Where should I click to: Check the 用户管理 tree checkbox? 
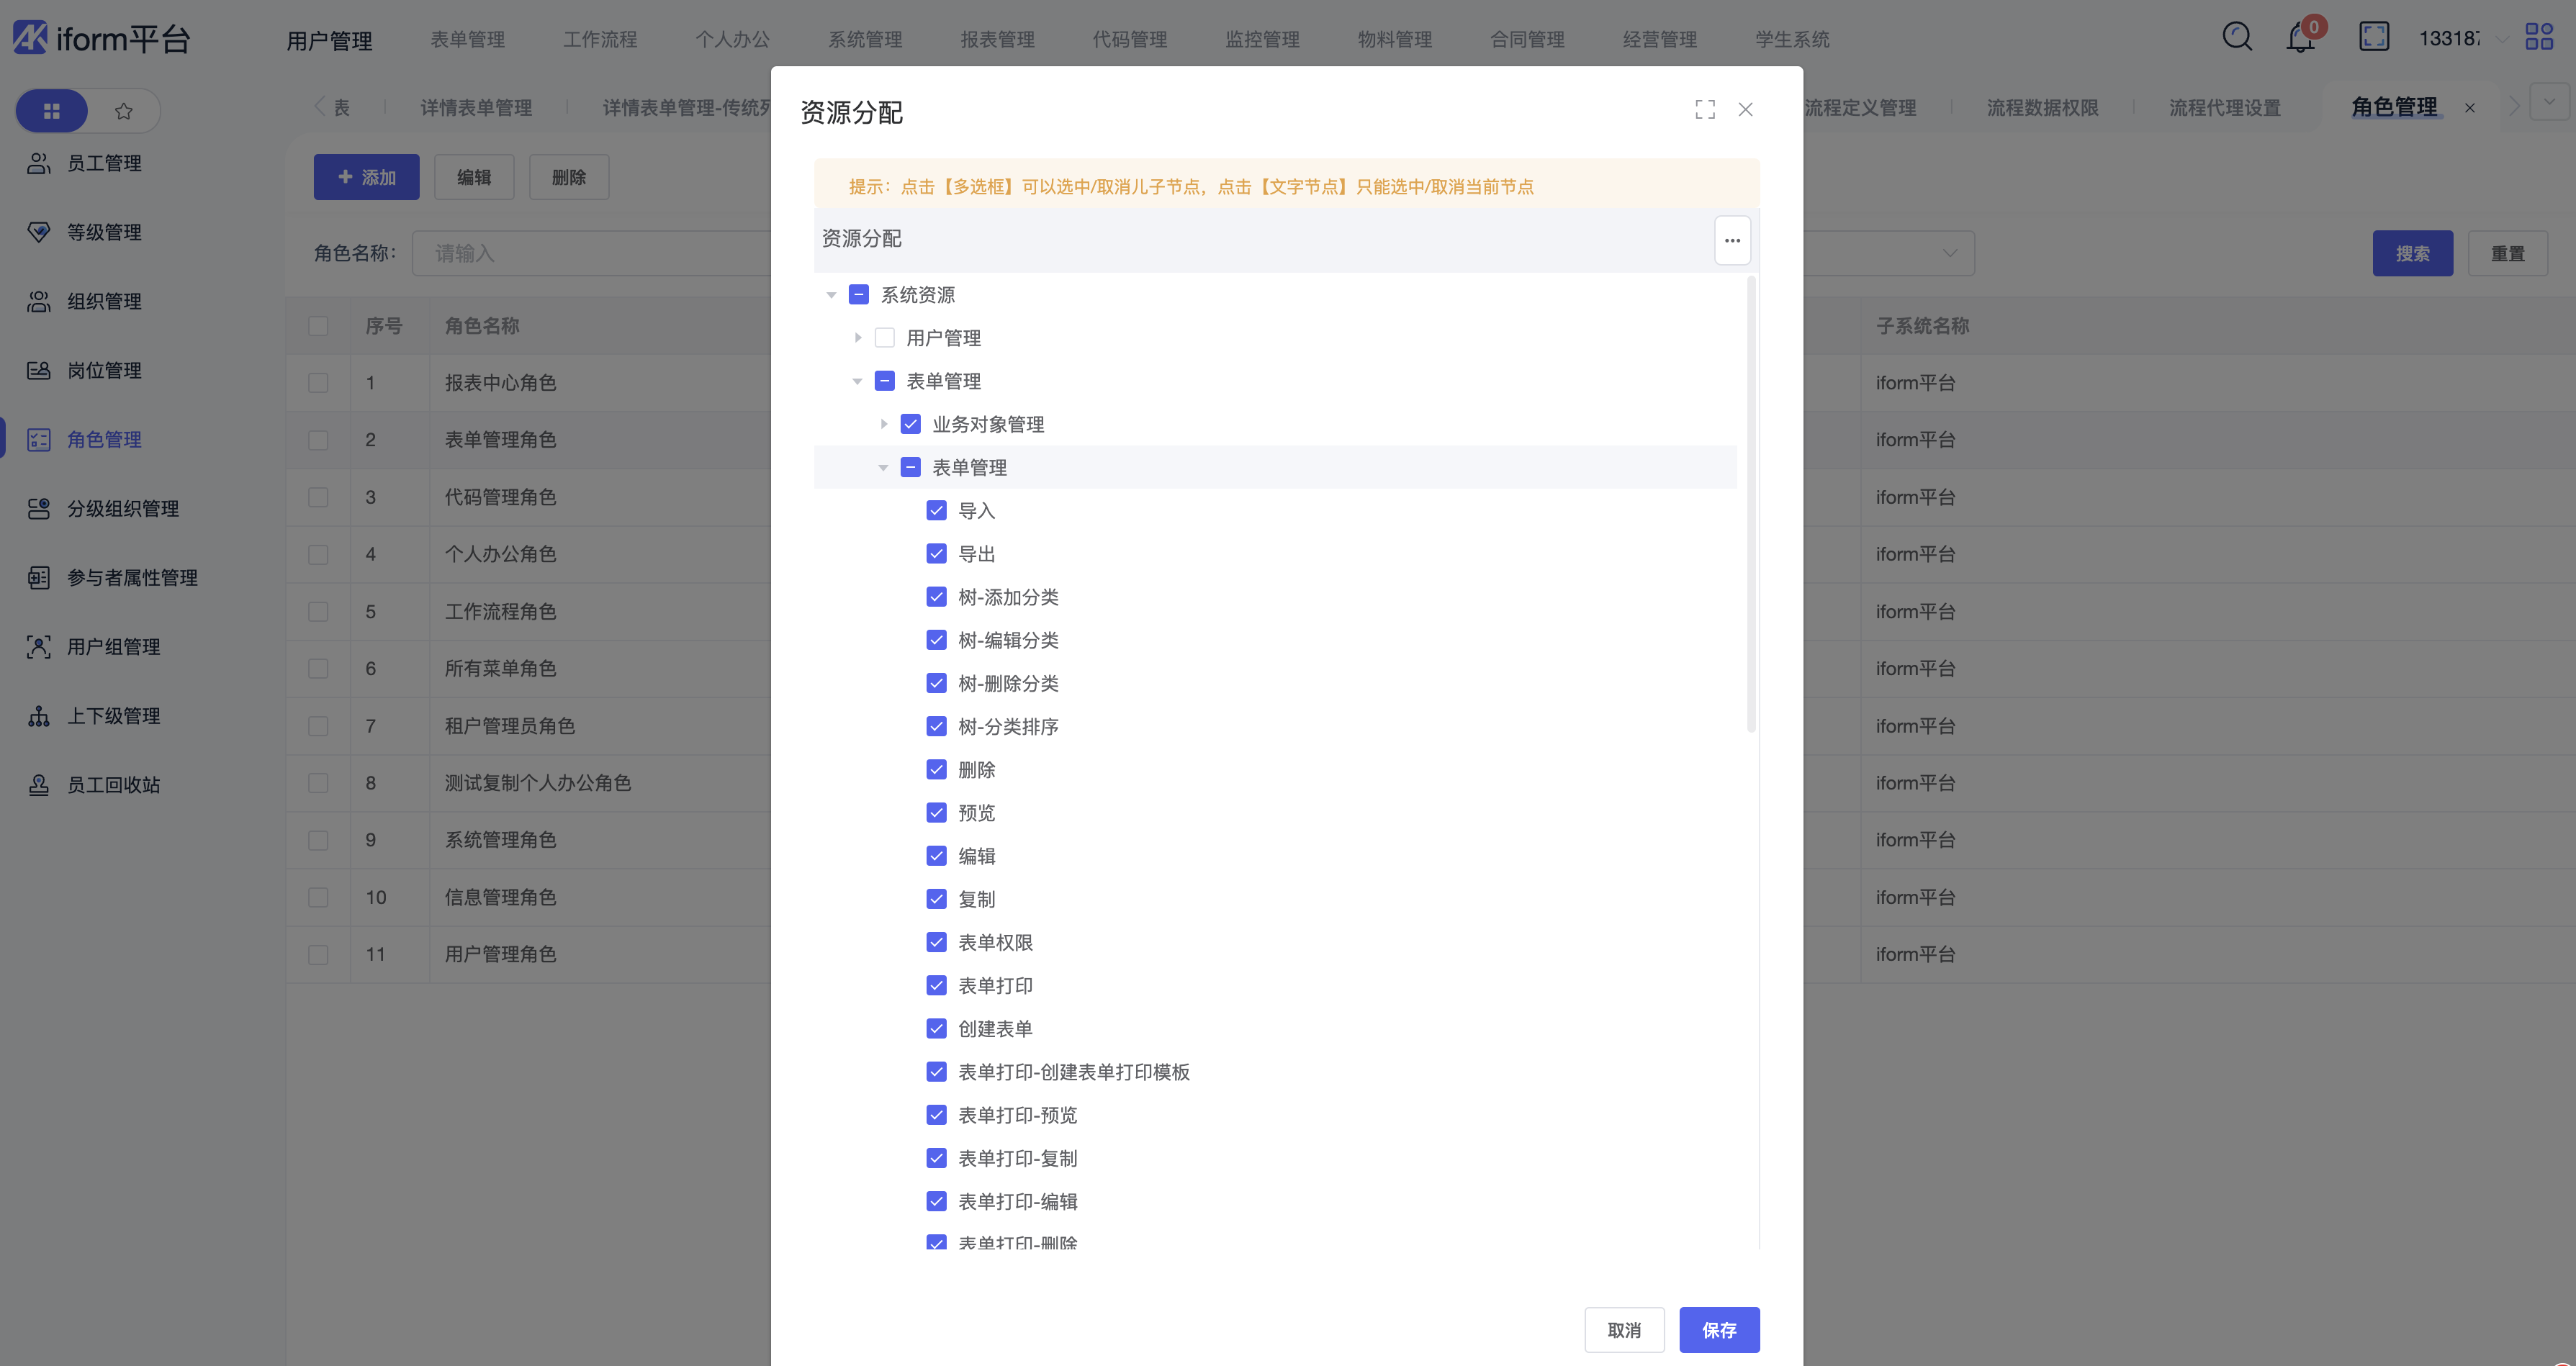(x=884, y=338)
